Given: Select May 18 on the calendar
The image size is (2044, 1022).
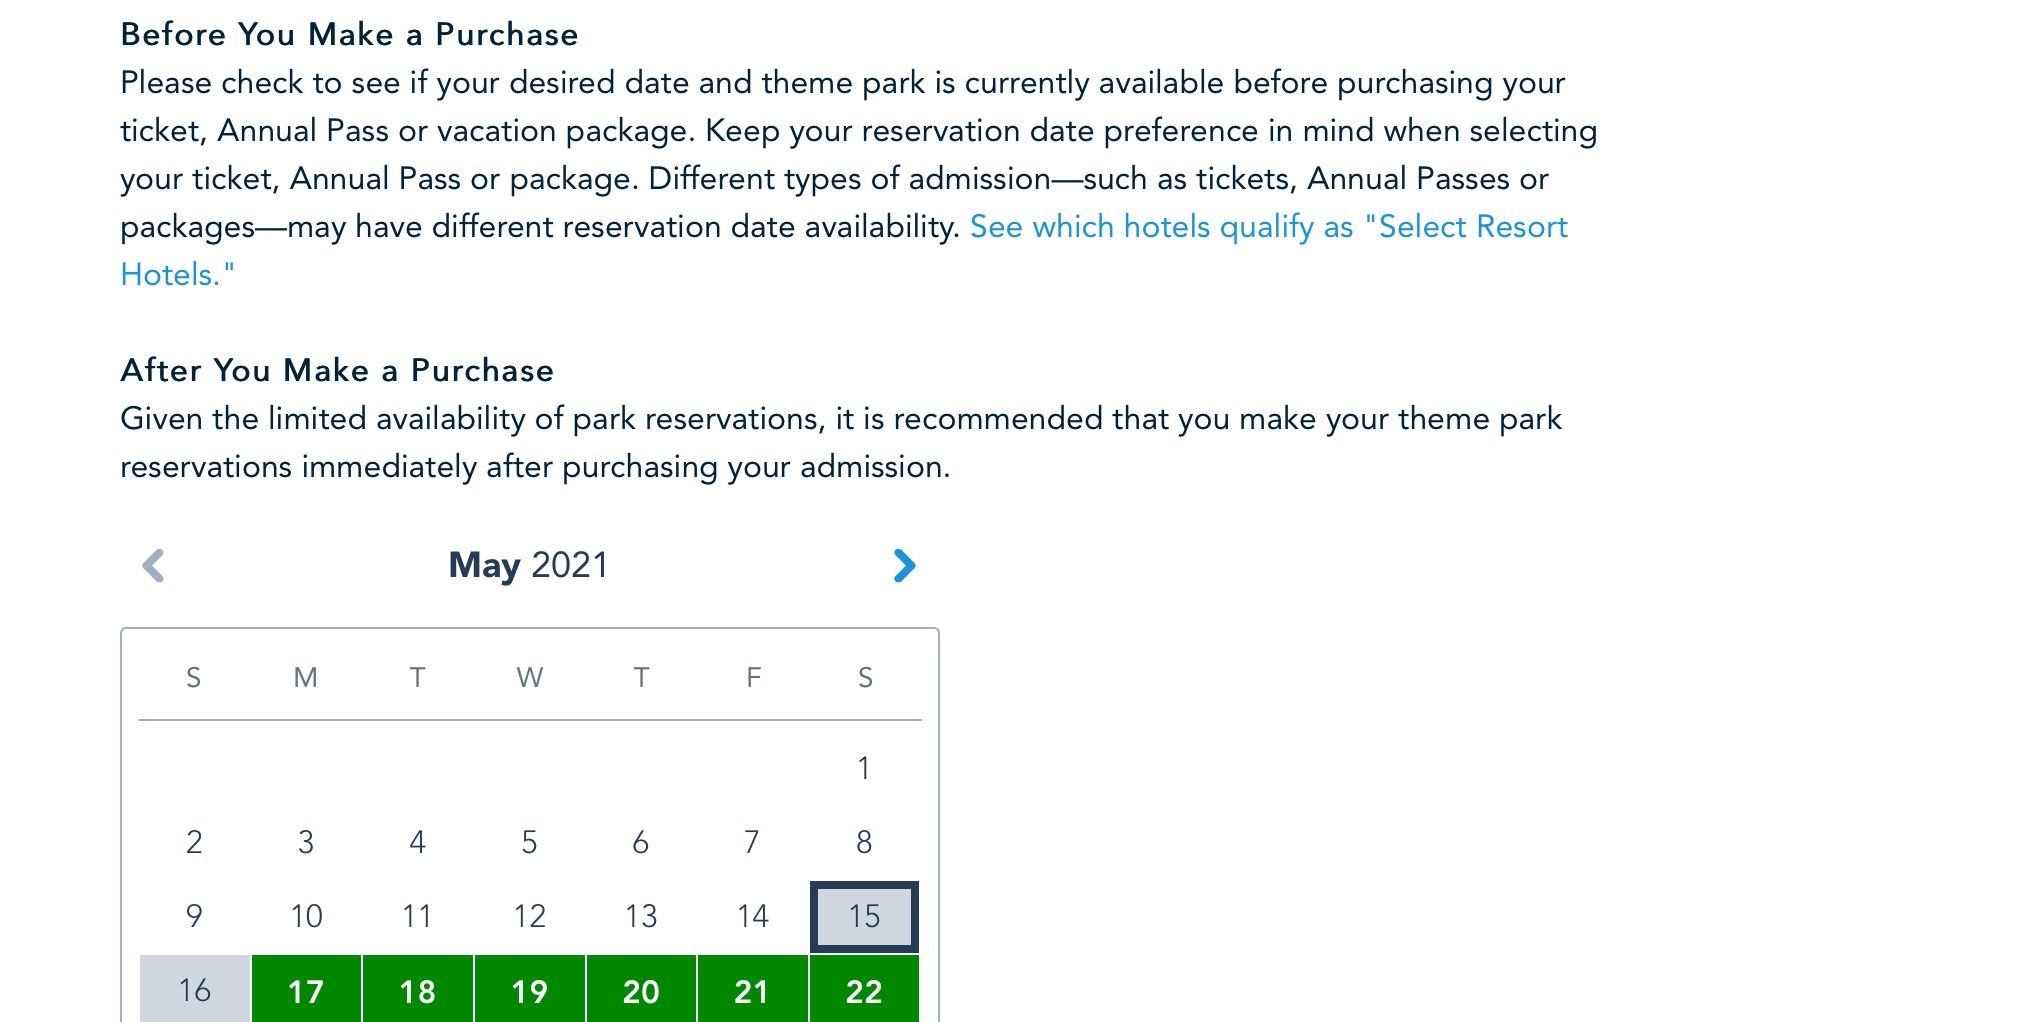Looking at the screenshot, I should point(417,990).
